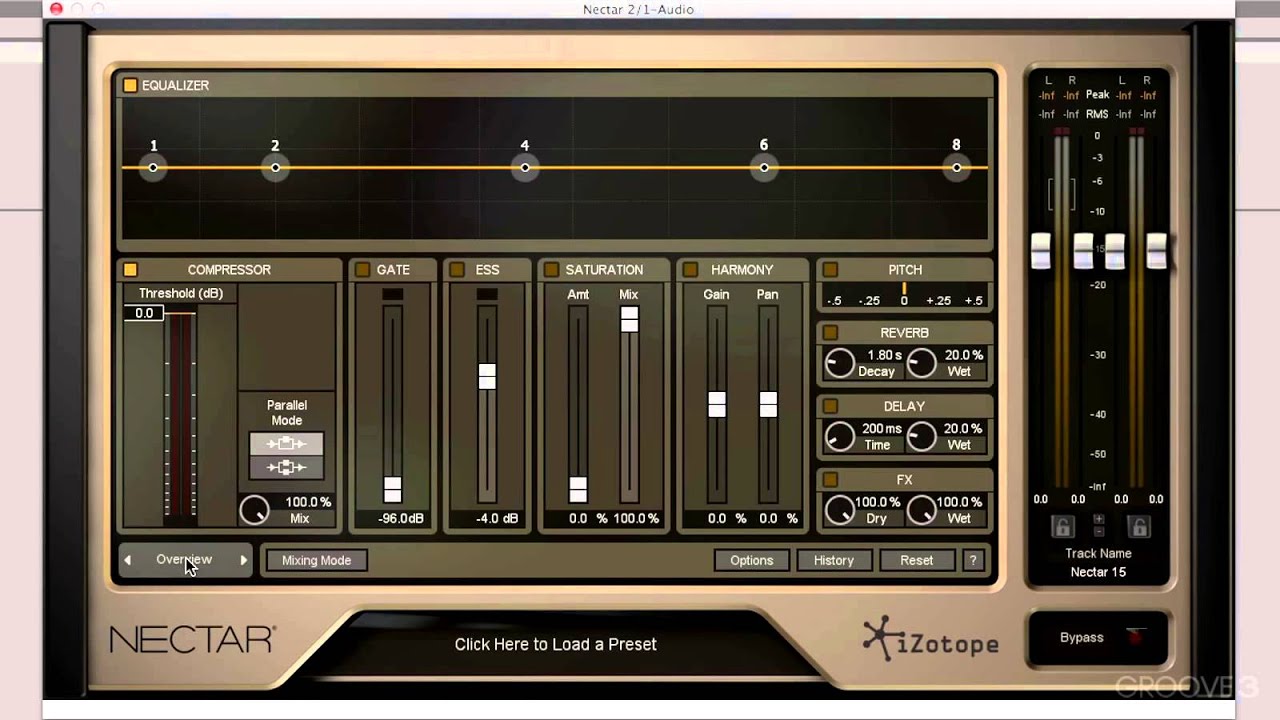Viewport: 1280px width, 720px height.
Task: Go to next module with right arrow
Action: coord(243,560)
